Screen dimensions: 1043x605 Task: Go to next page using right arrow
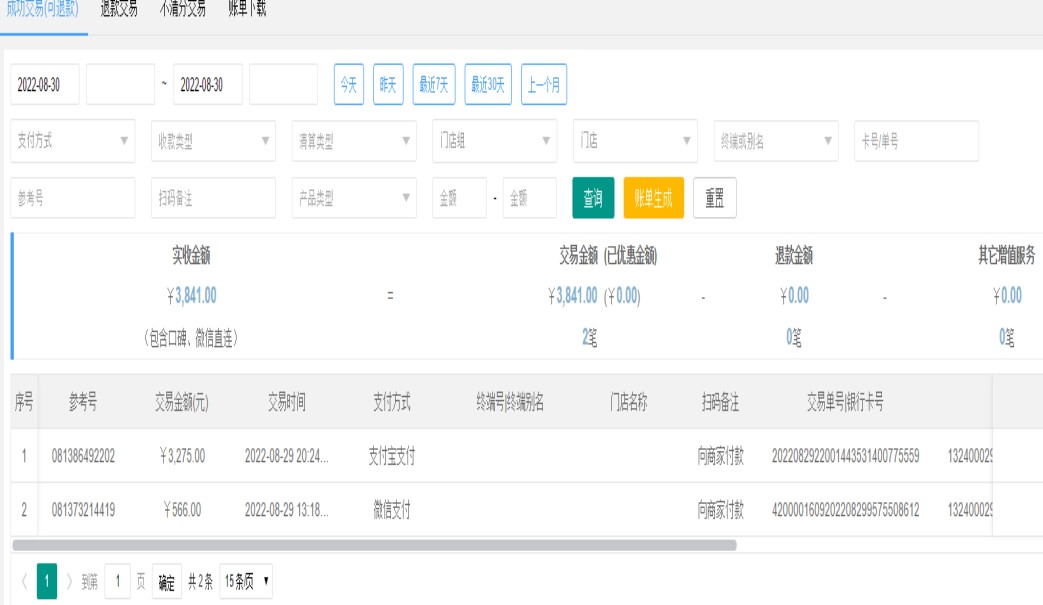pos(69,582)
